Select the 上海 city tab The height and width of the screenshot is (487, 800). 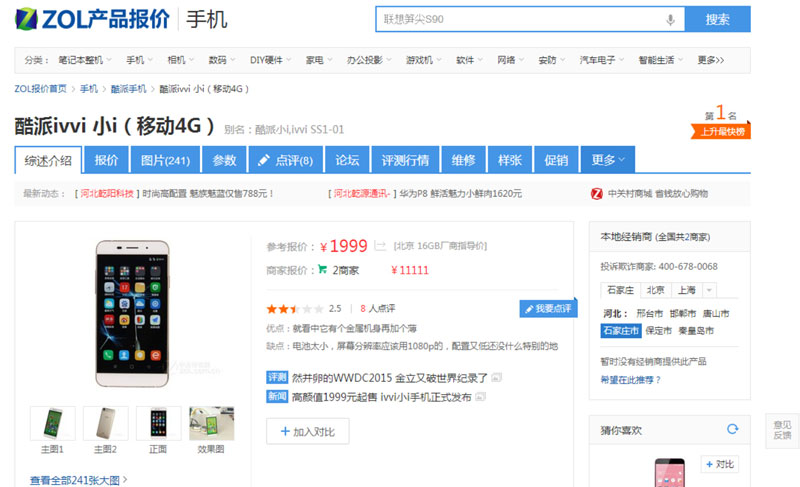point(687,290)
